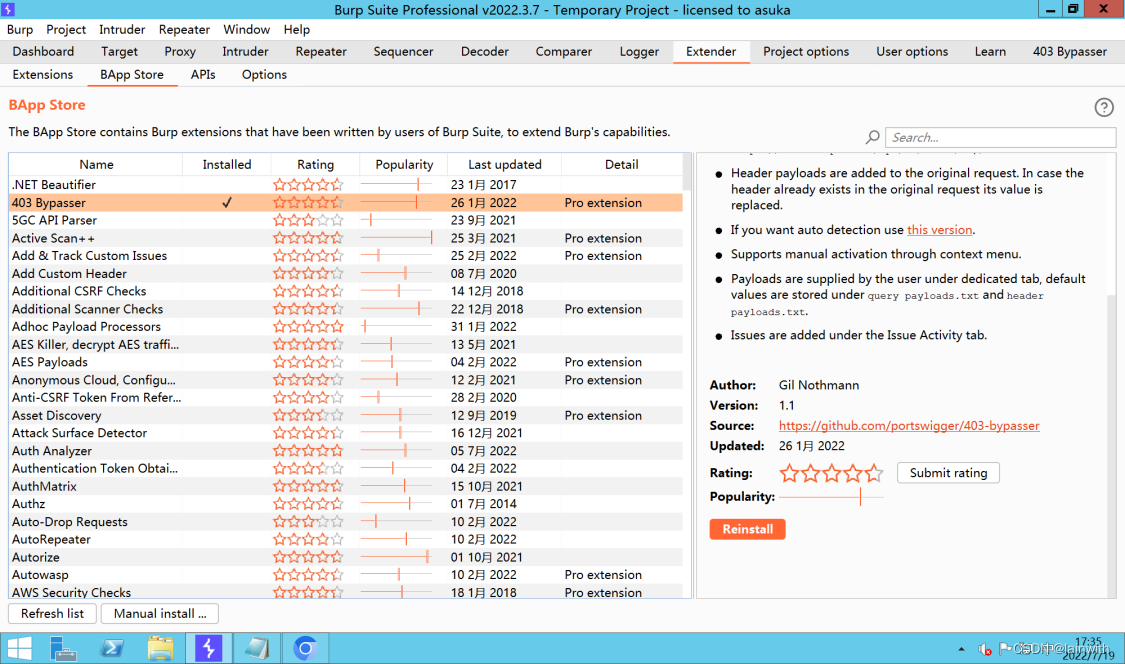Viewport: 1125px width, 664px height.
Task: Open File Explorer from taskbar
Action: [x=160, y=648]
